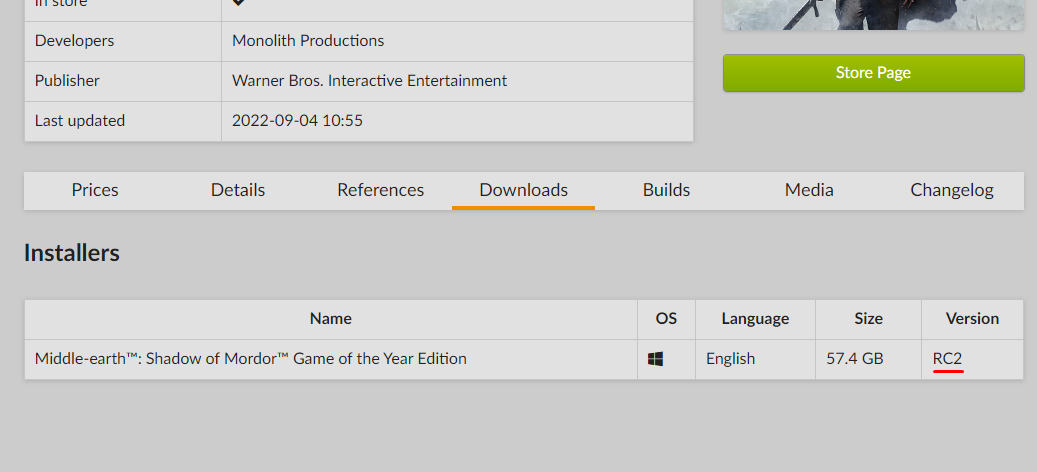Click Warner Bros. Interactive Entertainment publisher
The image size is (1037, 472).
coord(369,81)
